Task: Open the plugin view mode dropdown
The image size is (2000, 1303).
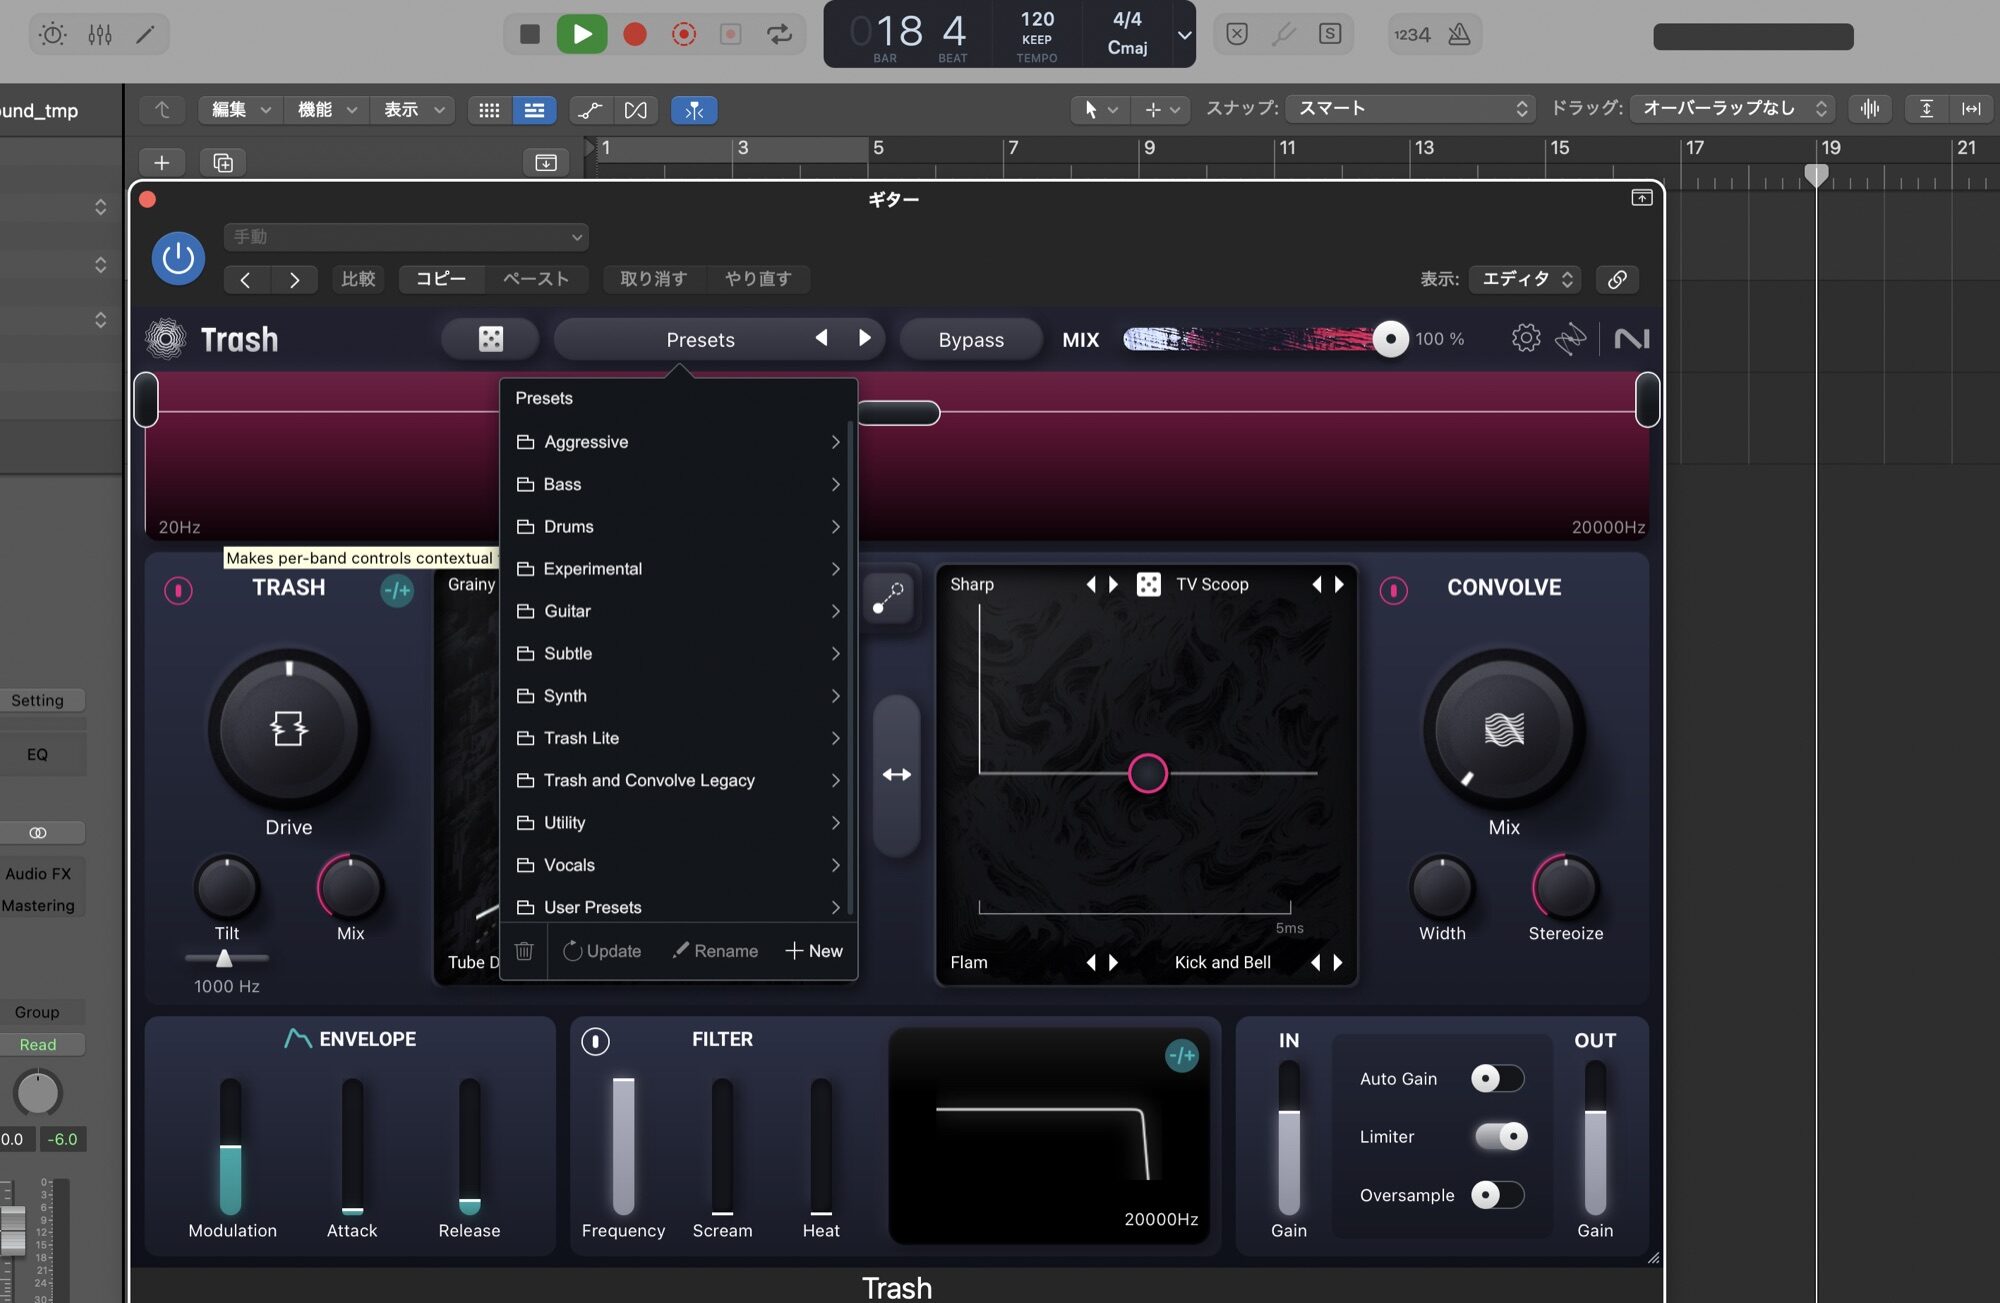Action: pyautogui.click(x=1525, y=279)
